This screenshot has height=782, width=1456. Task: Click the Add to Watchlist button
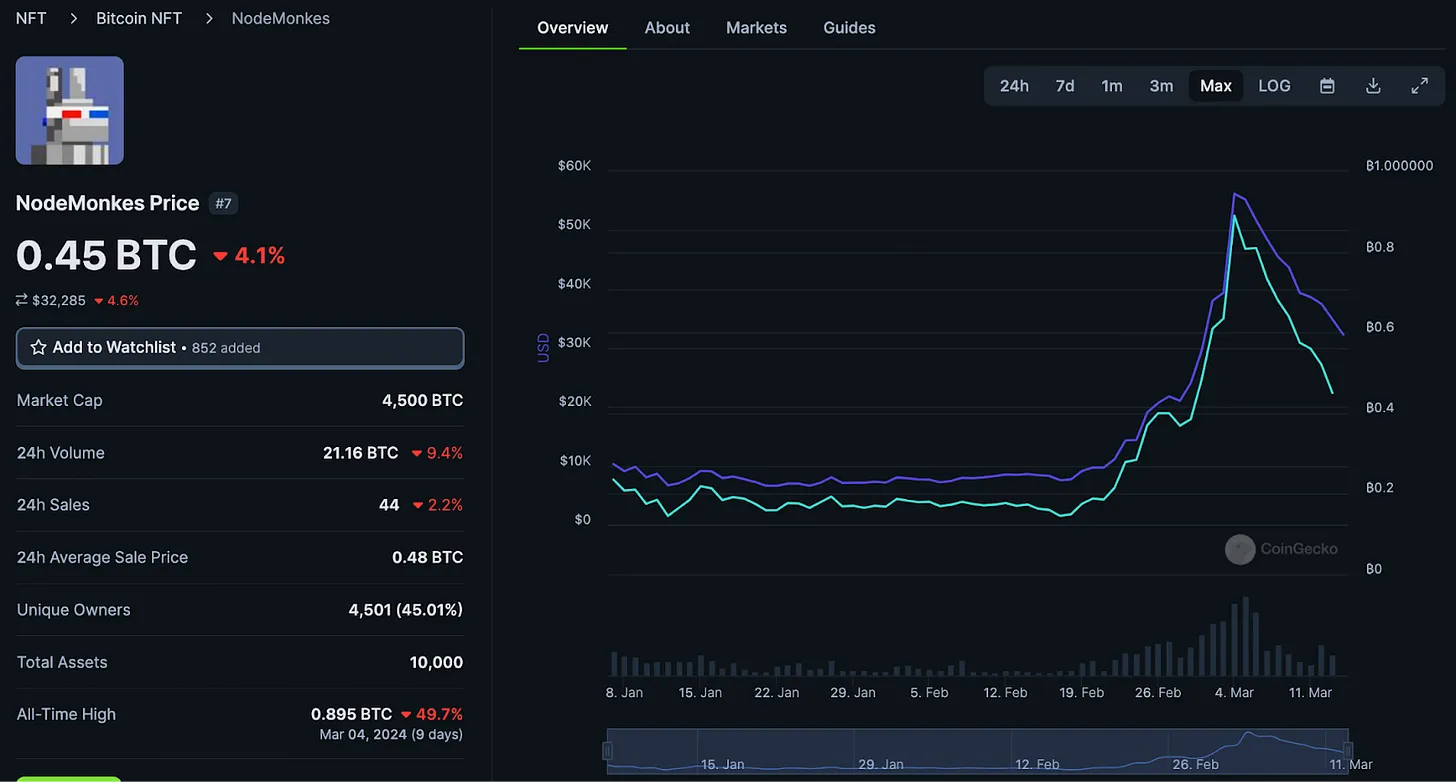point(240,348)
